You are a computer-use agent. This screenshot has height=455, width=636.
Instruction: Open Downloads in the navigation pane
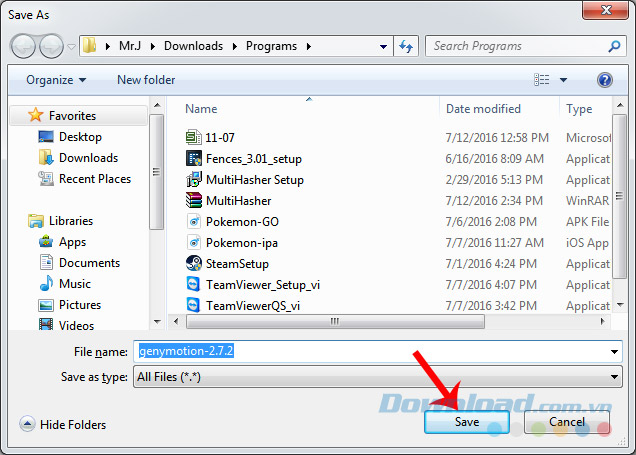pos(88,158)
